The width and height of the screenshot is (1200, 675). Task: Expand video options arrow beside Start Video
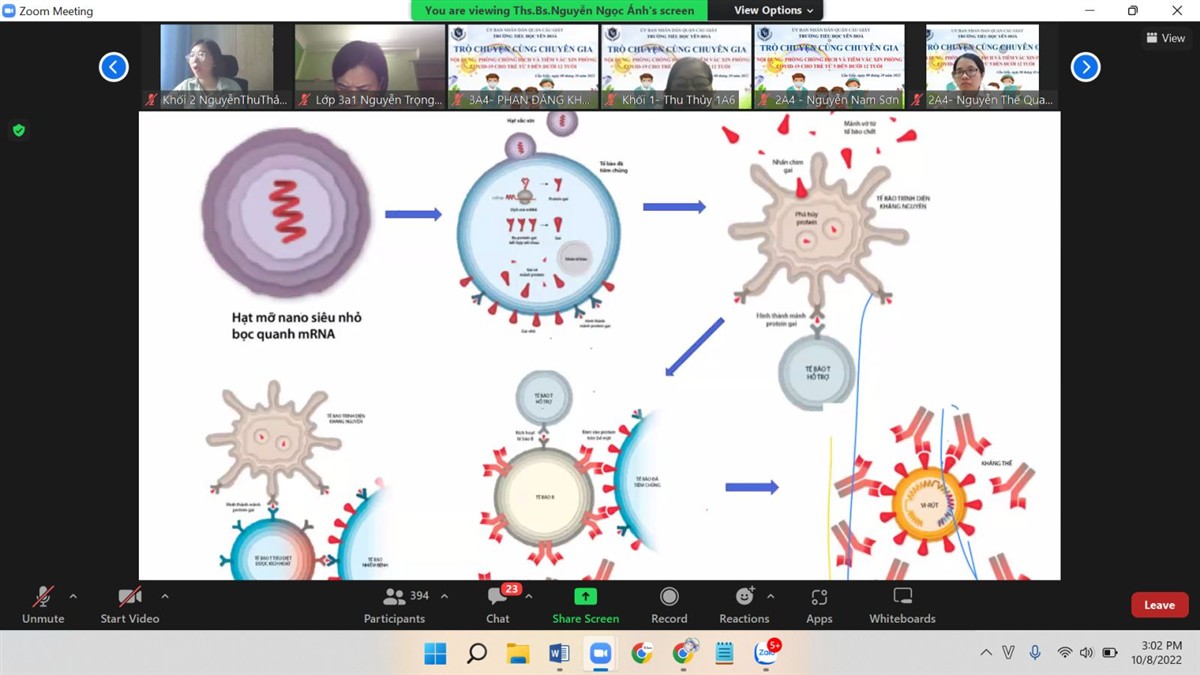(165, 597)
